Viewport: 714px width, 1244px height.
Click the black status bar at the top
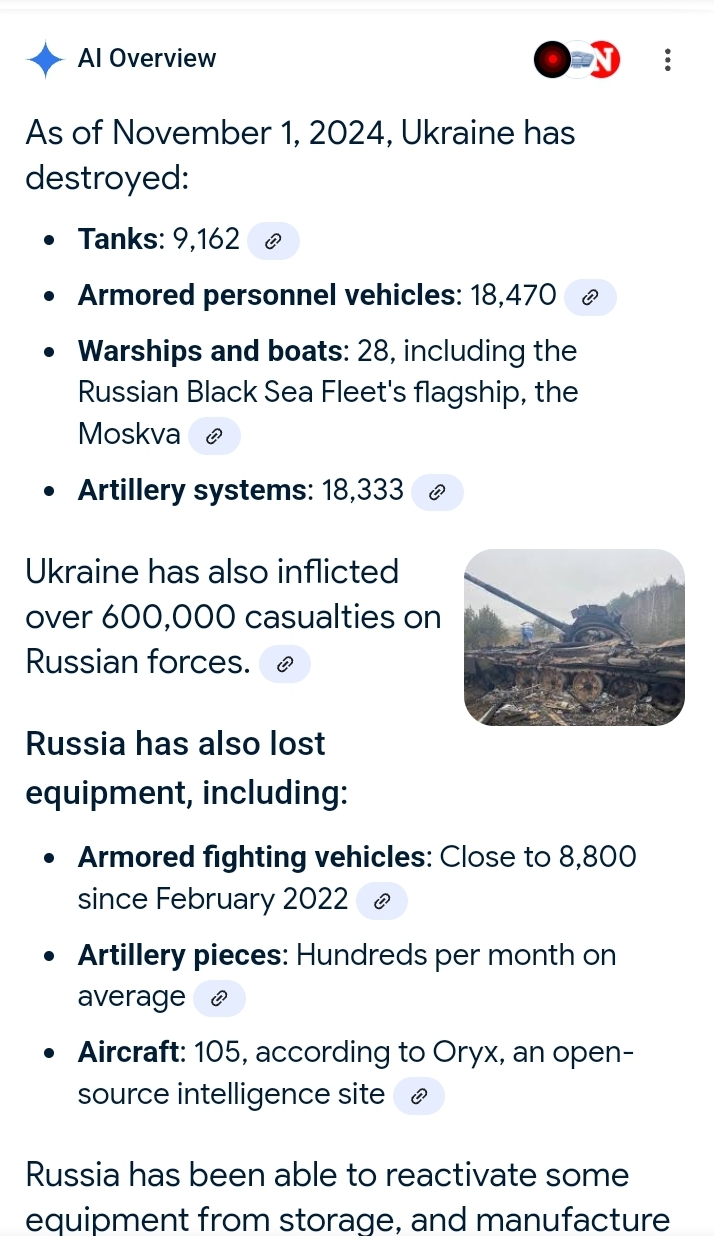click(x=357, y=5)
